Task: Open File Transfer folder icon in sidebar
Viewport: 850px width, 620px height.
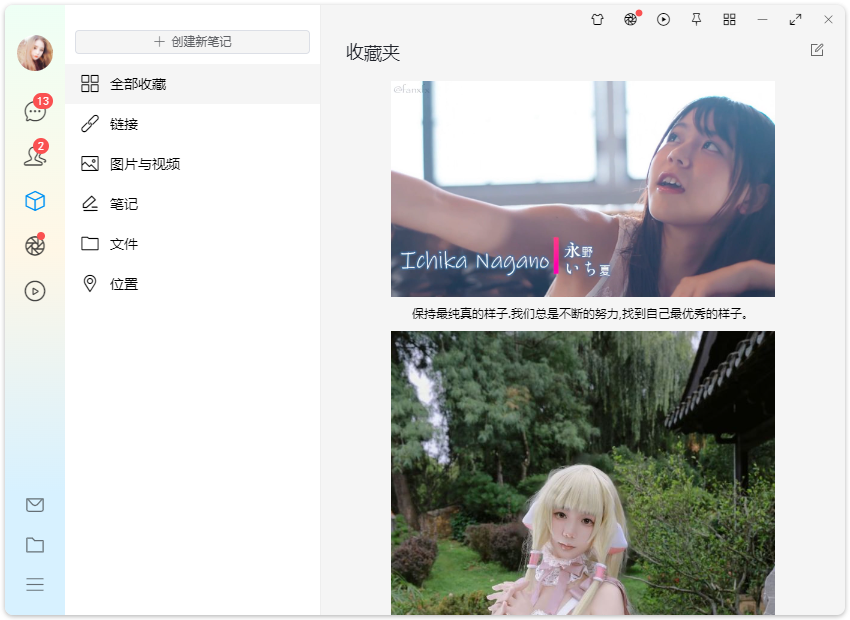Action: tap(34, 545)
